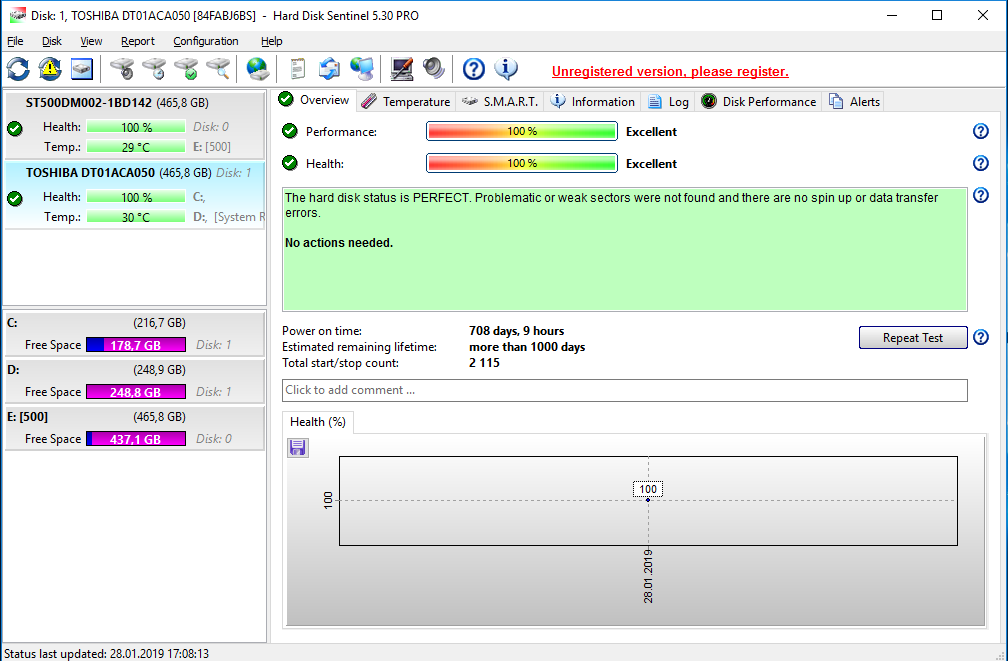Open the Configuration menu
Image resolution: width=1008 pixels, height=661 pixels.
(x=205, y=41)
